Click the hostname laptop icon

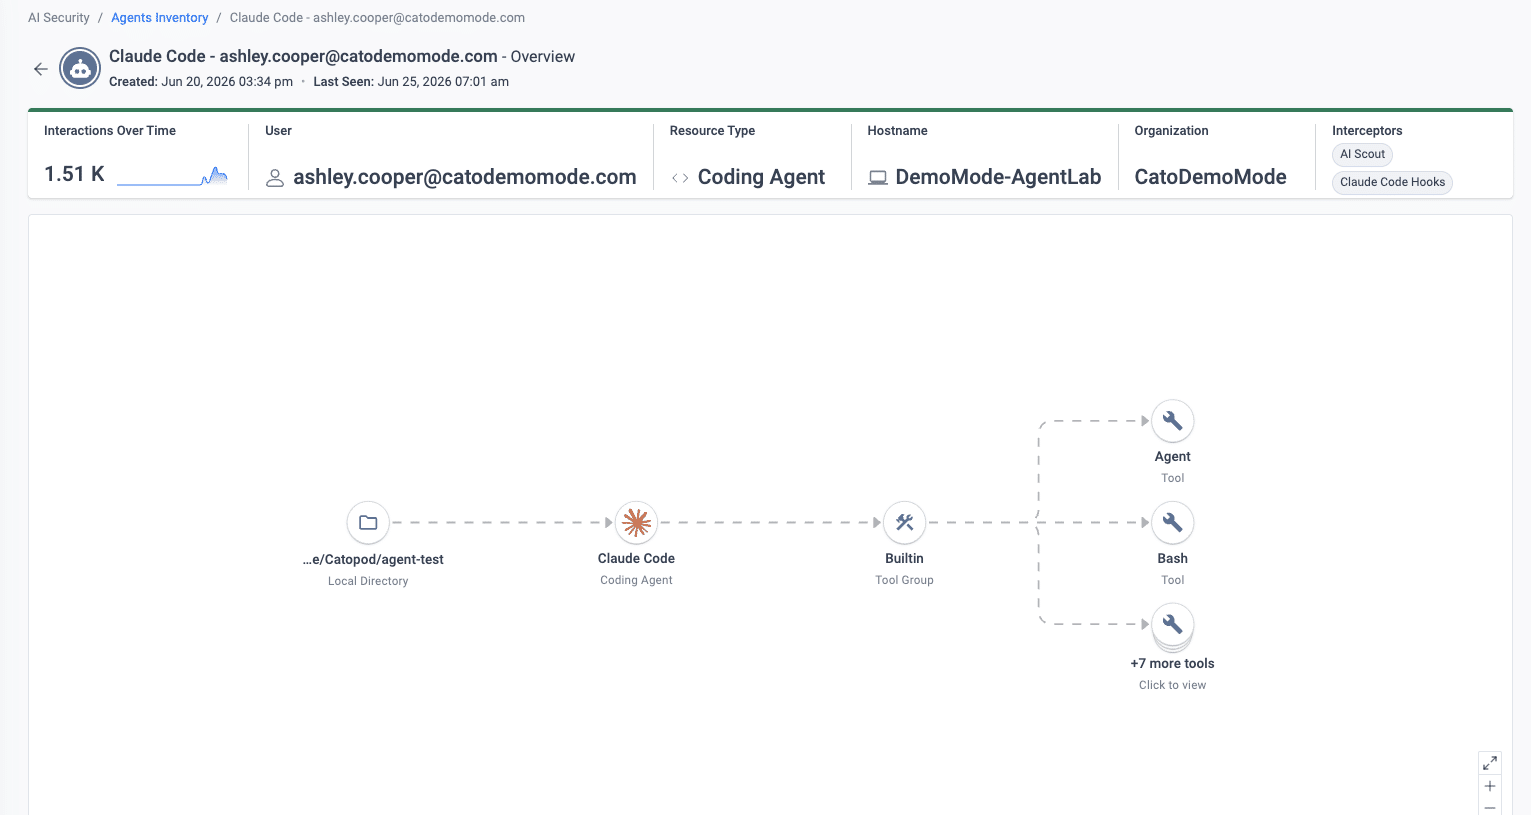(x=878, y=178)
